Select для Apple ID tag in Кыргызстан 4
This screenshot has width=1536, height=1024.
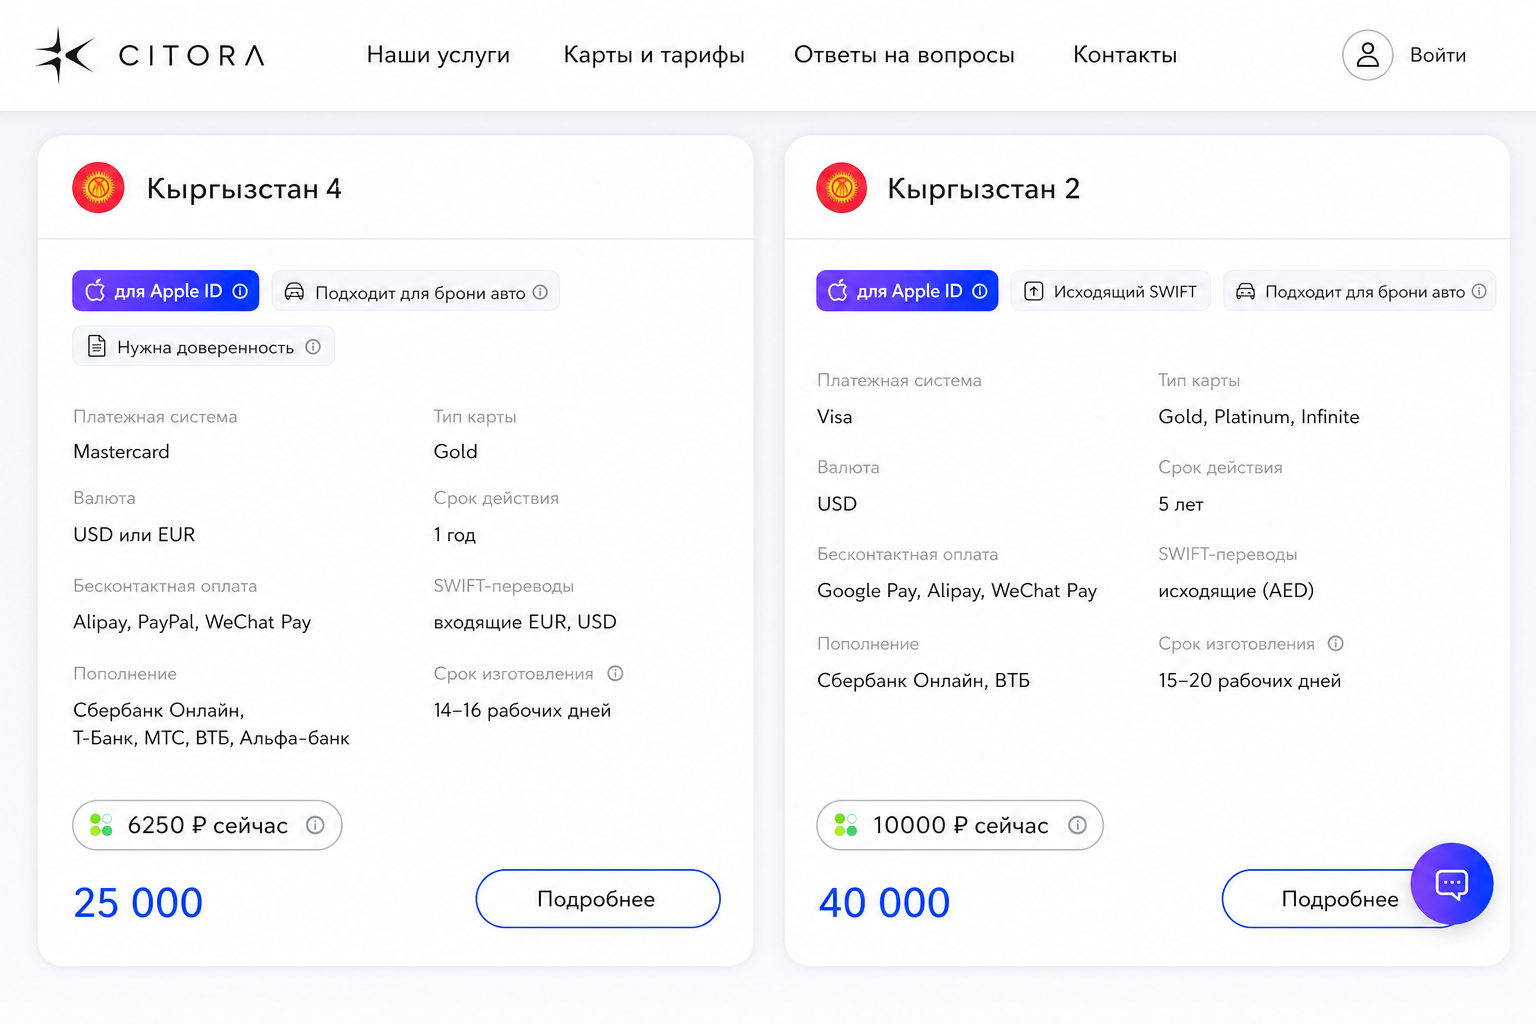point(166,291)
